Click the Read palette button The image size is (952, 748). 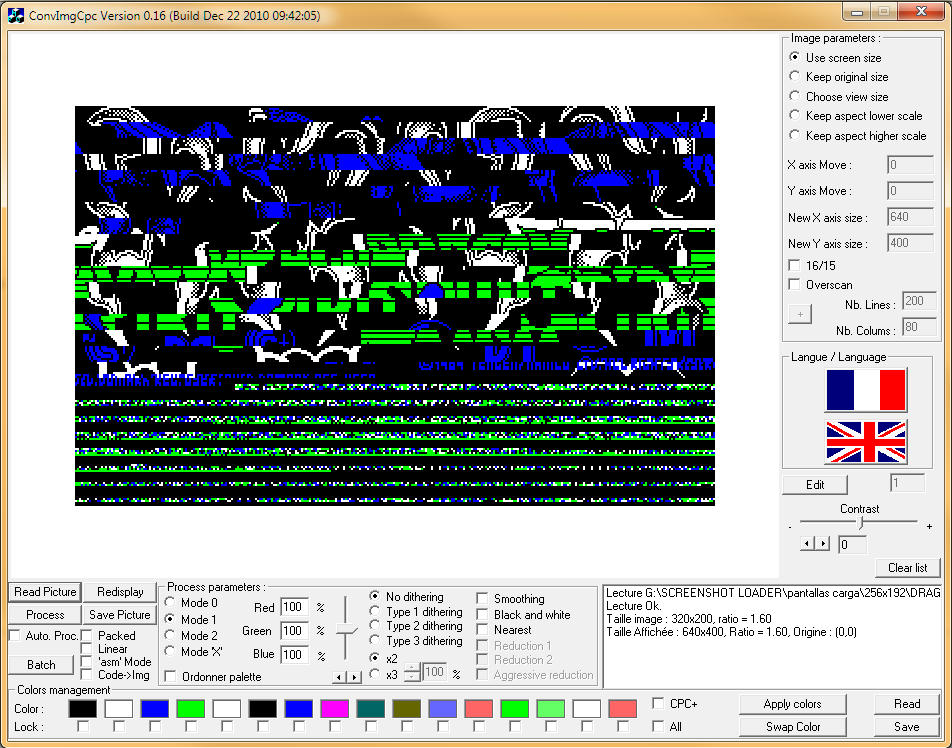(907, 704)
